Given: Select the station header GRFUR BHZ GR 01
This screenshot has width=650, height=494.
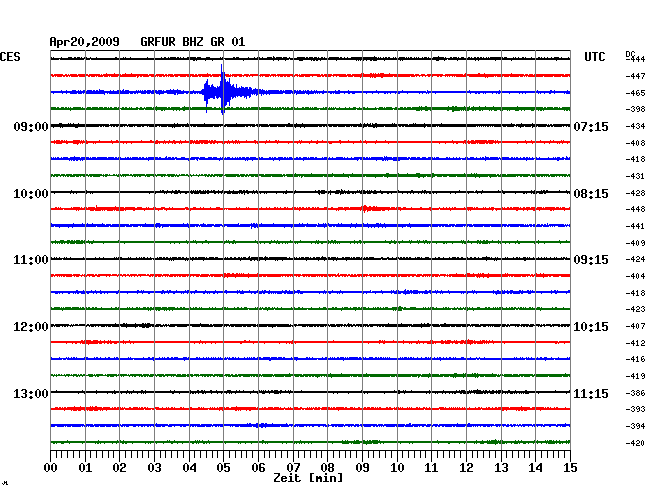Looking at the screenshot, I should click(x=193, y=42).
